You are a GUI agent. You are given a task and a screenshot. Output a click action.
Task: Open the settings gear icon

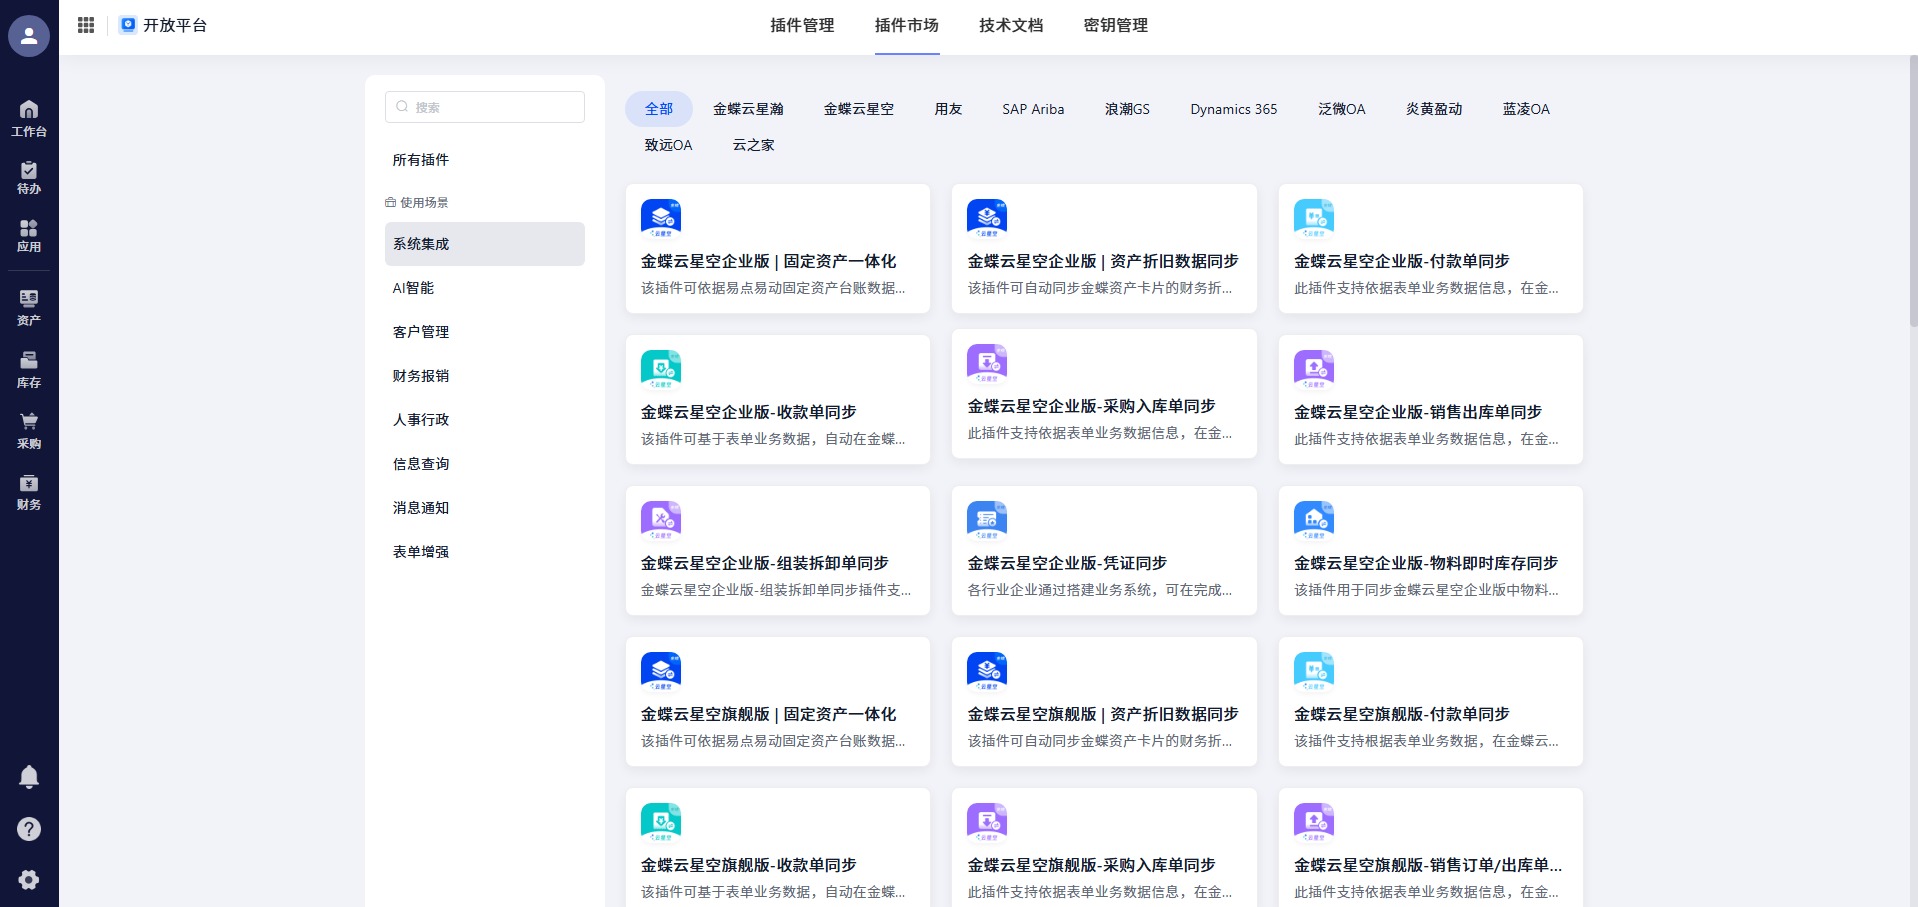tap(29, 880)
